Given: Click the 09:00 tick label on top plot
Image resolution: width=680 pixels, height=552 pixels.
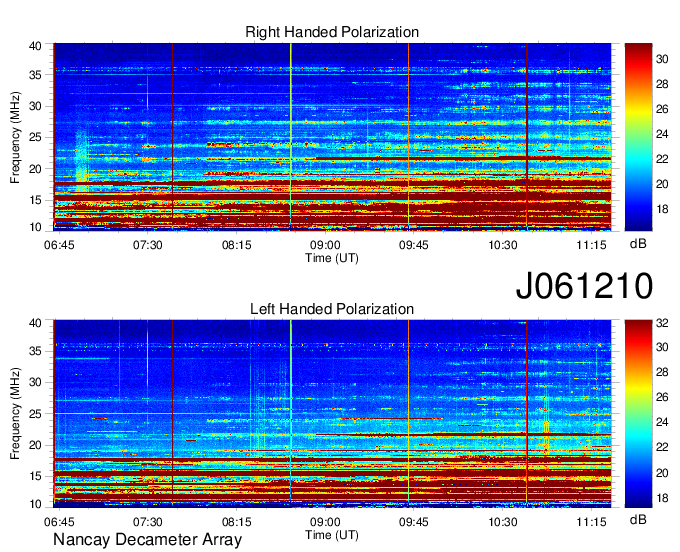Looking at the screenshot, I should pyautogui.click(x=325, y=245).
